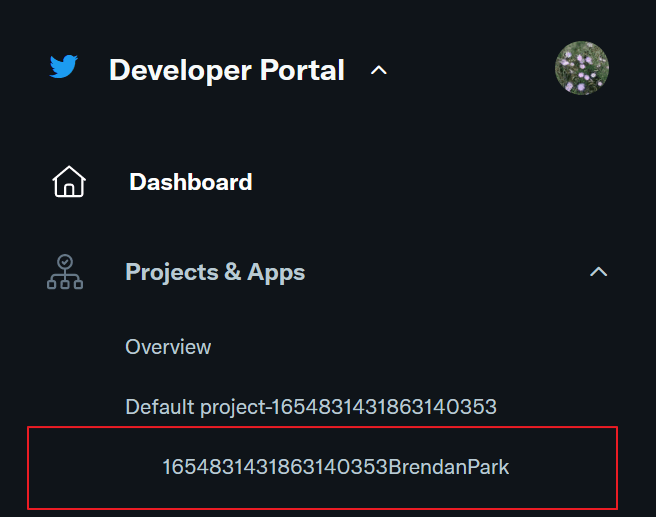Click the Dashboard house icon
This screenshot has height=517, width=656.
(69, 182)
